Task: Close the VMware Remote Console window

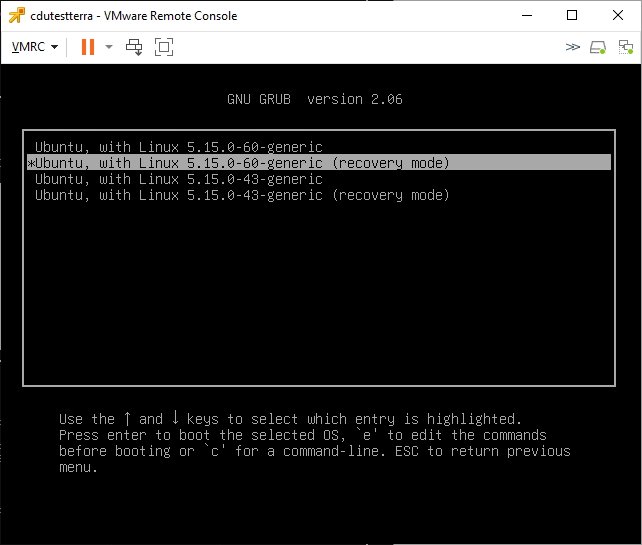Action: click(618, 15)
